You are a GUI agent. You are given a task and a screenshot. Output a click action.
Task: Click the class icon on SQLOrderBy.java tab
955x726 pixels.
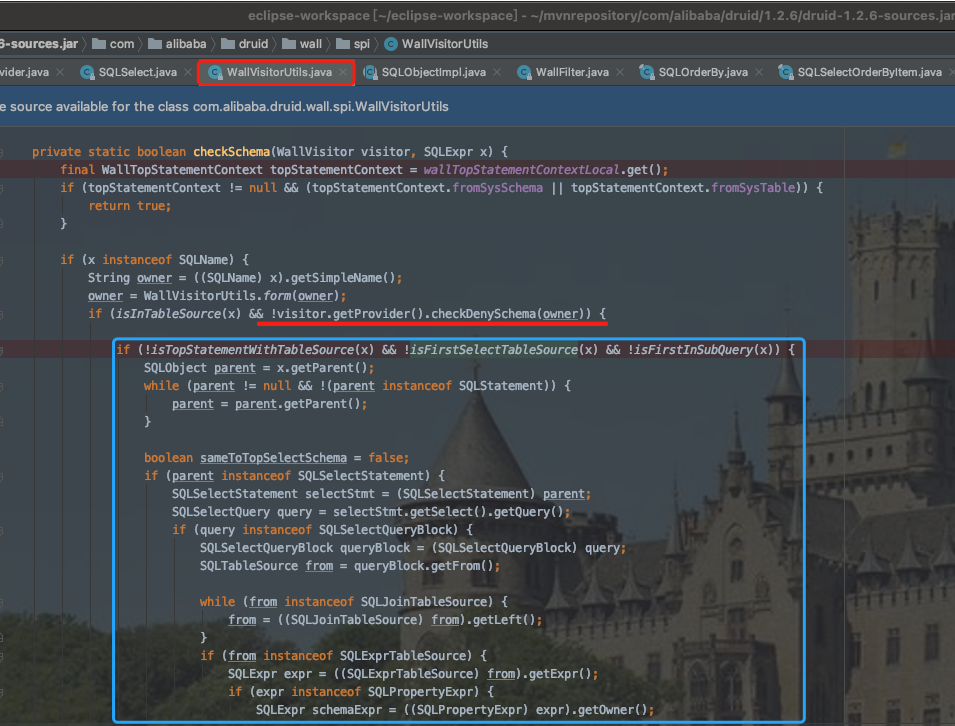click(x=647, y=72)
